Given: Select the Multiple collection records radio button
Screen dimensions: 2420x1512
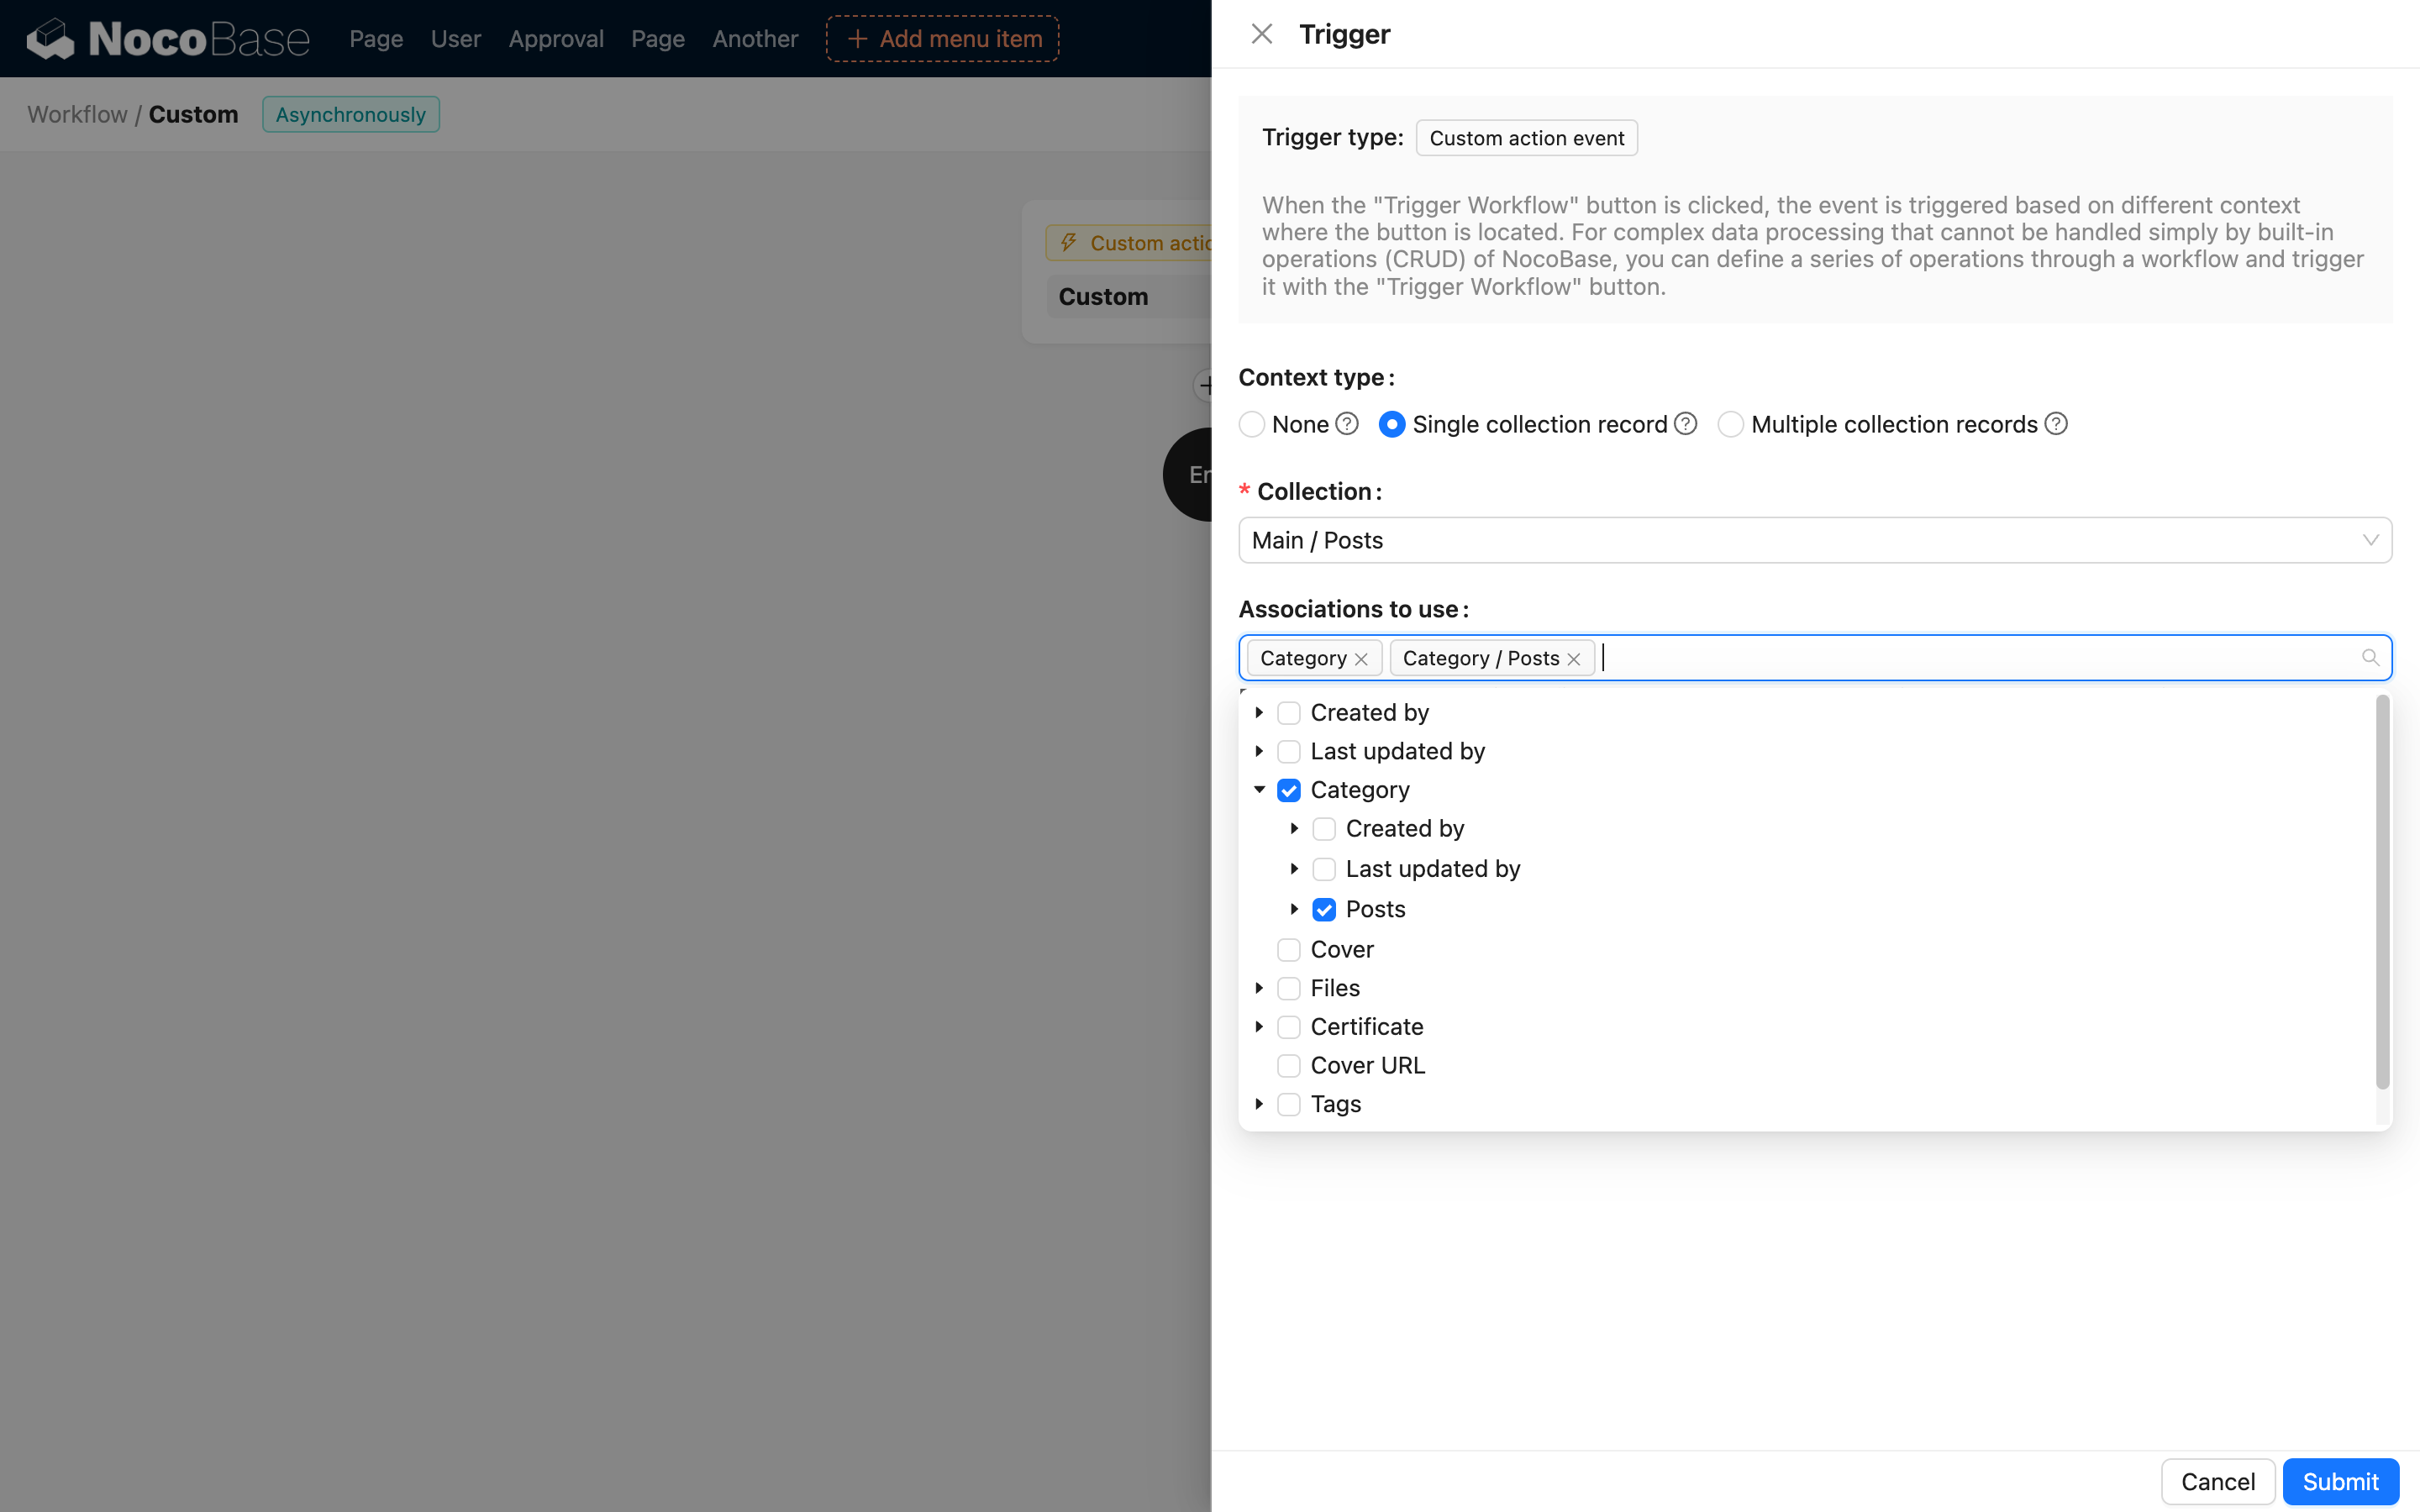Looking at the screenshot, I should pyautogui.click(x=1731, y=424).
